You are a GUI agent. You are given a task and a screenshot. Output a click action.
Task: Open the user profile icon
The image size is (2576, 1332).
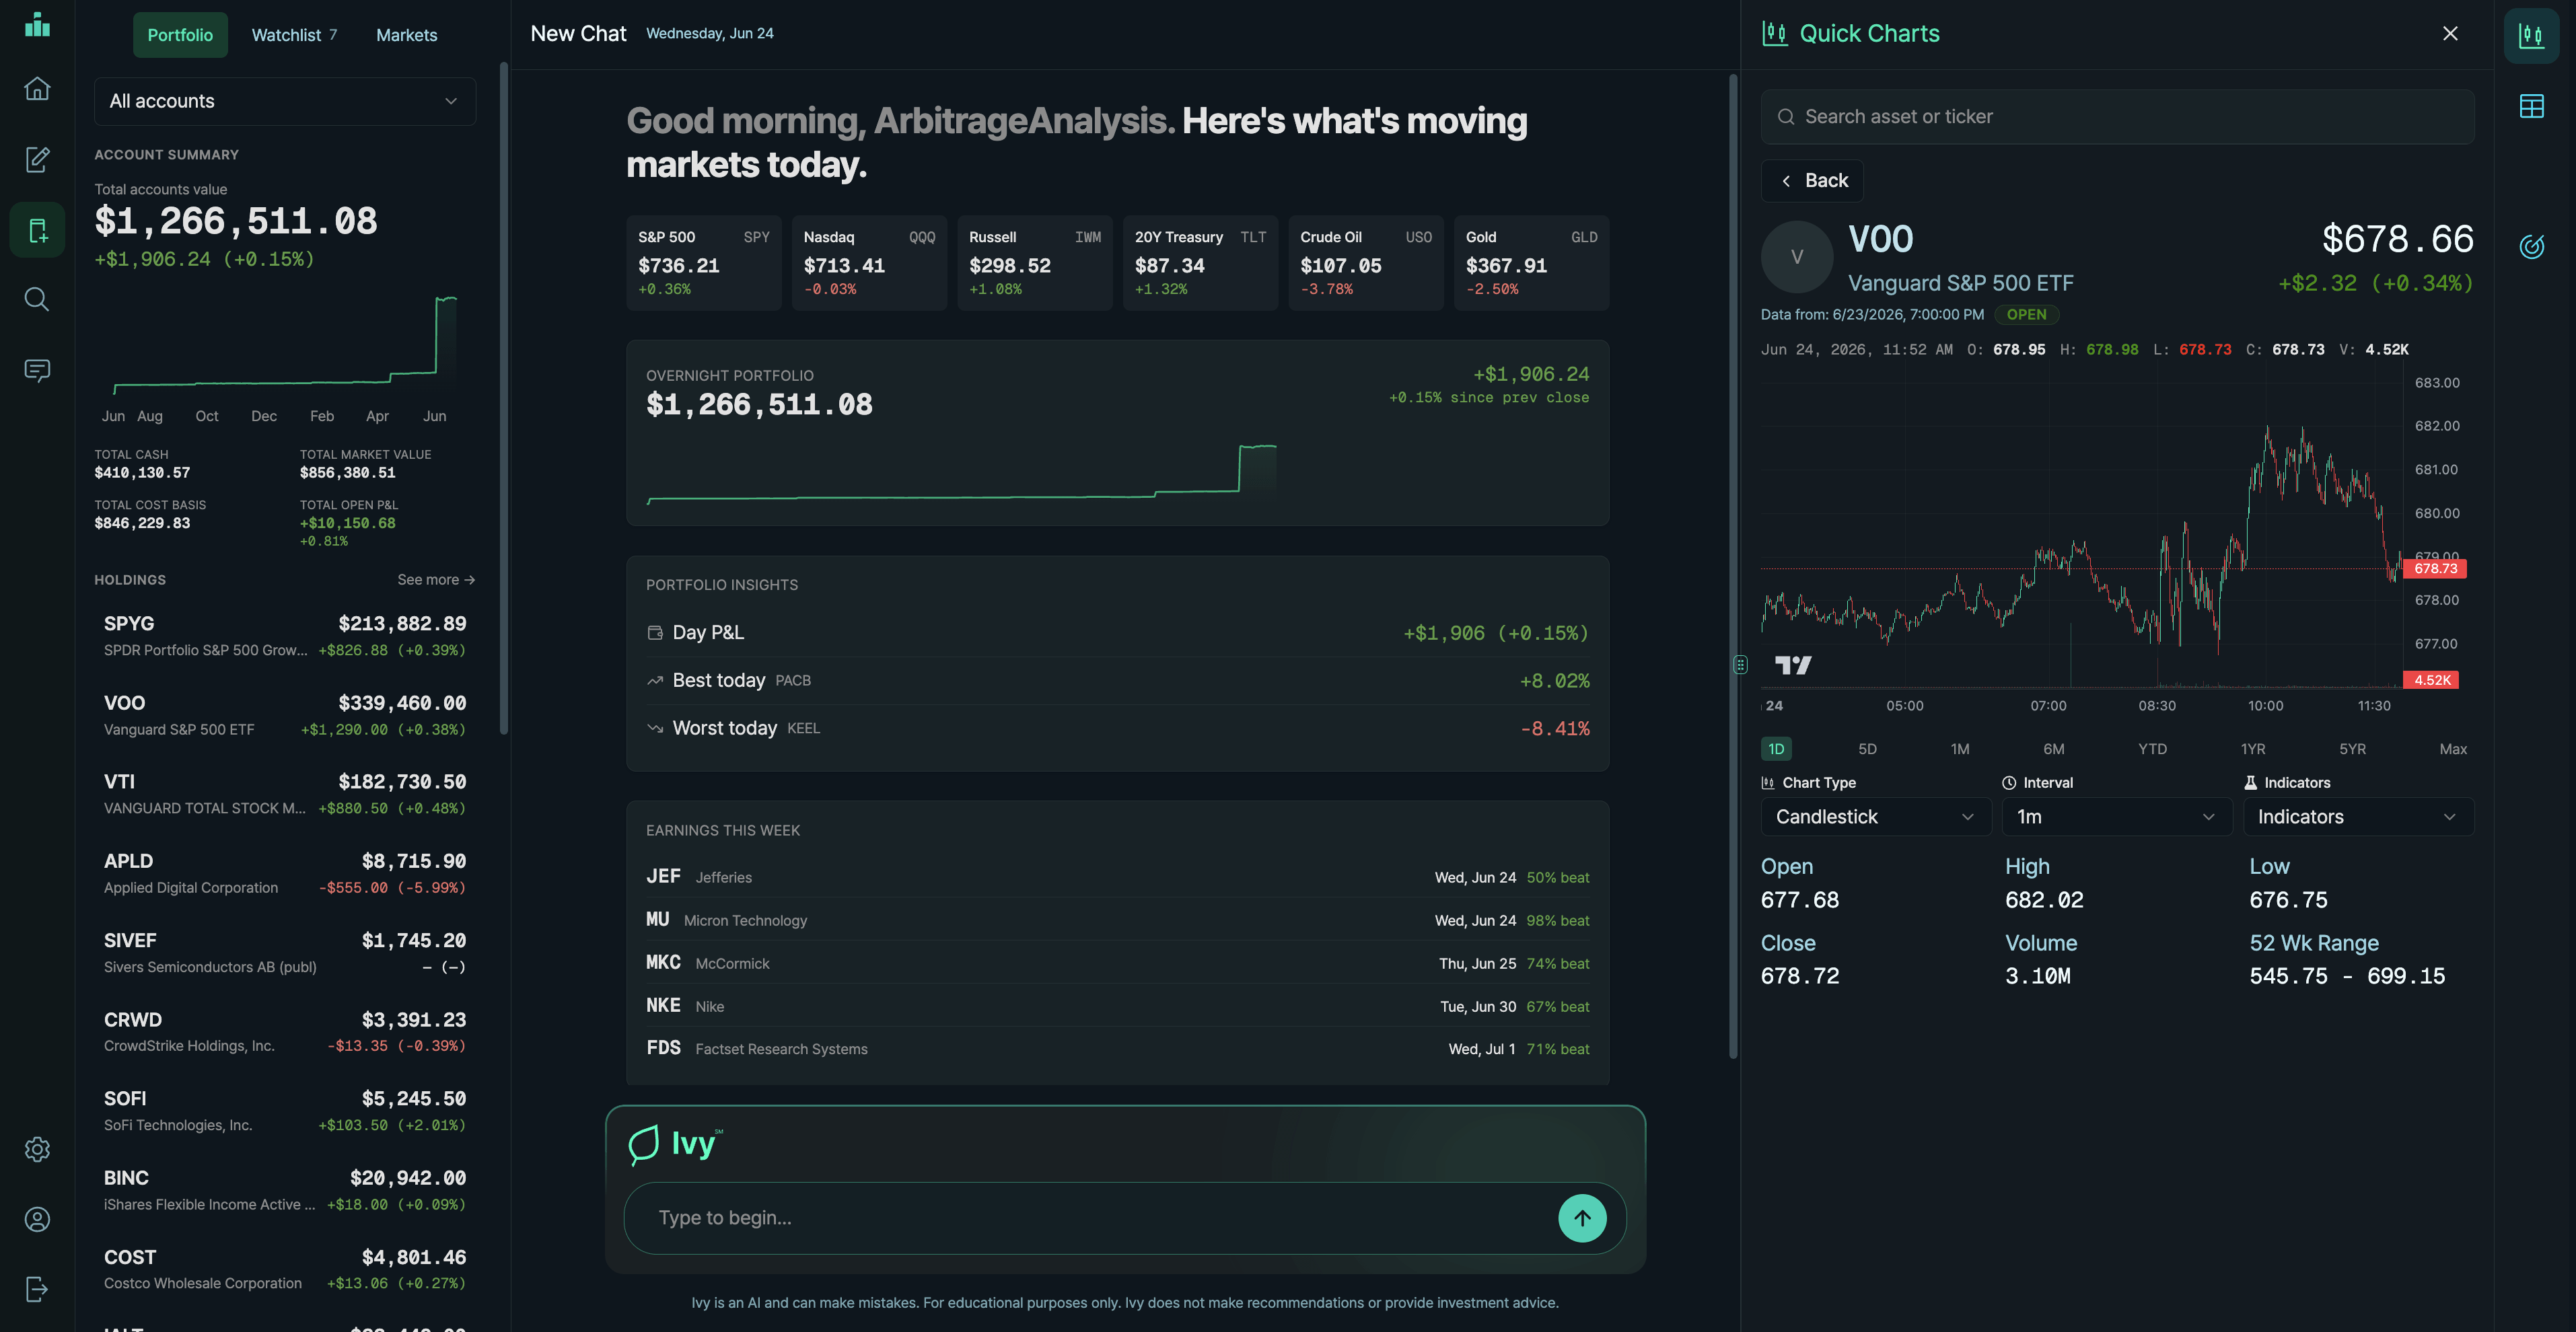pos(37,1219)
